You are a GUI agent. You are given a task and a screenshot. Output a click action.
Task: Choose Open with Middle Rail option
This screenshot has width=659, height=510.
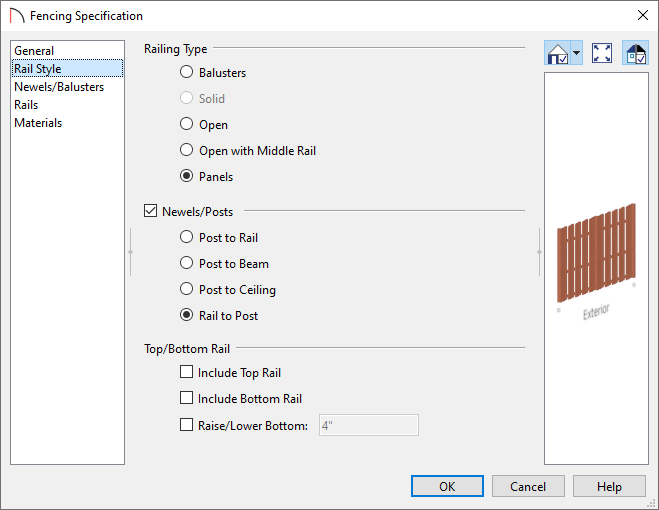186,150
